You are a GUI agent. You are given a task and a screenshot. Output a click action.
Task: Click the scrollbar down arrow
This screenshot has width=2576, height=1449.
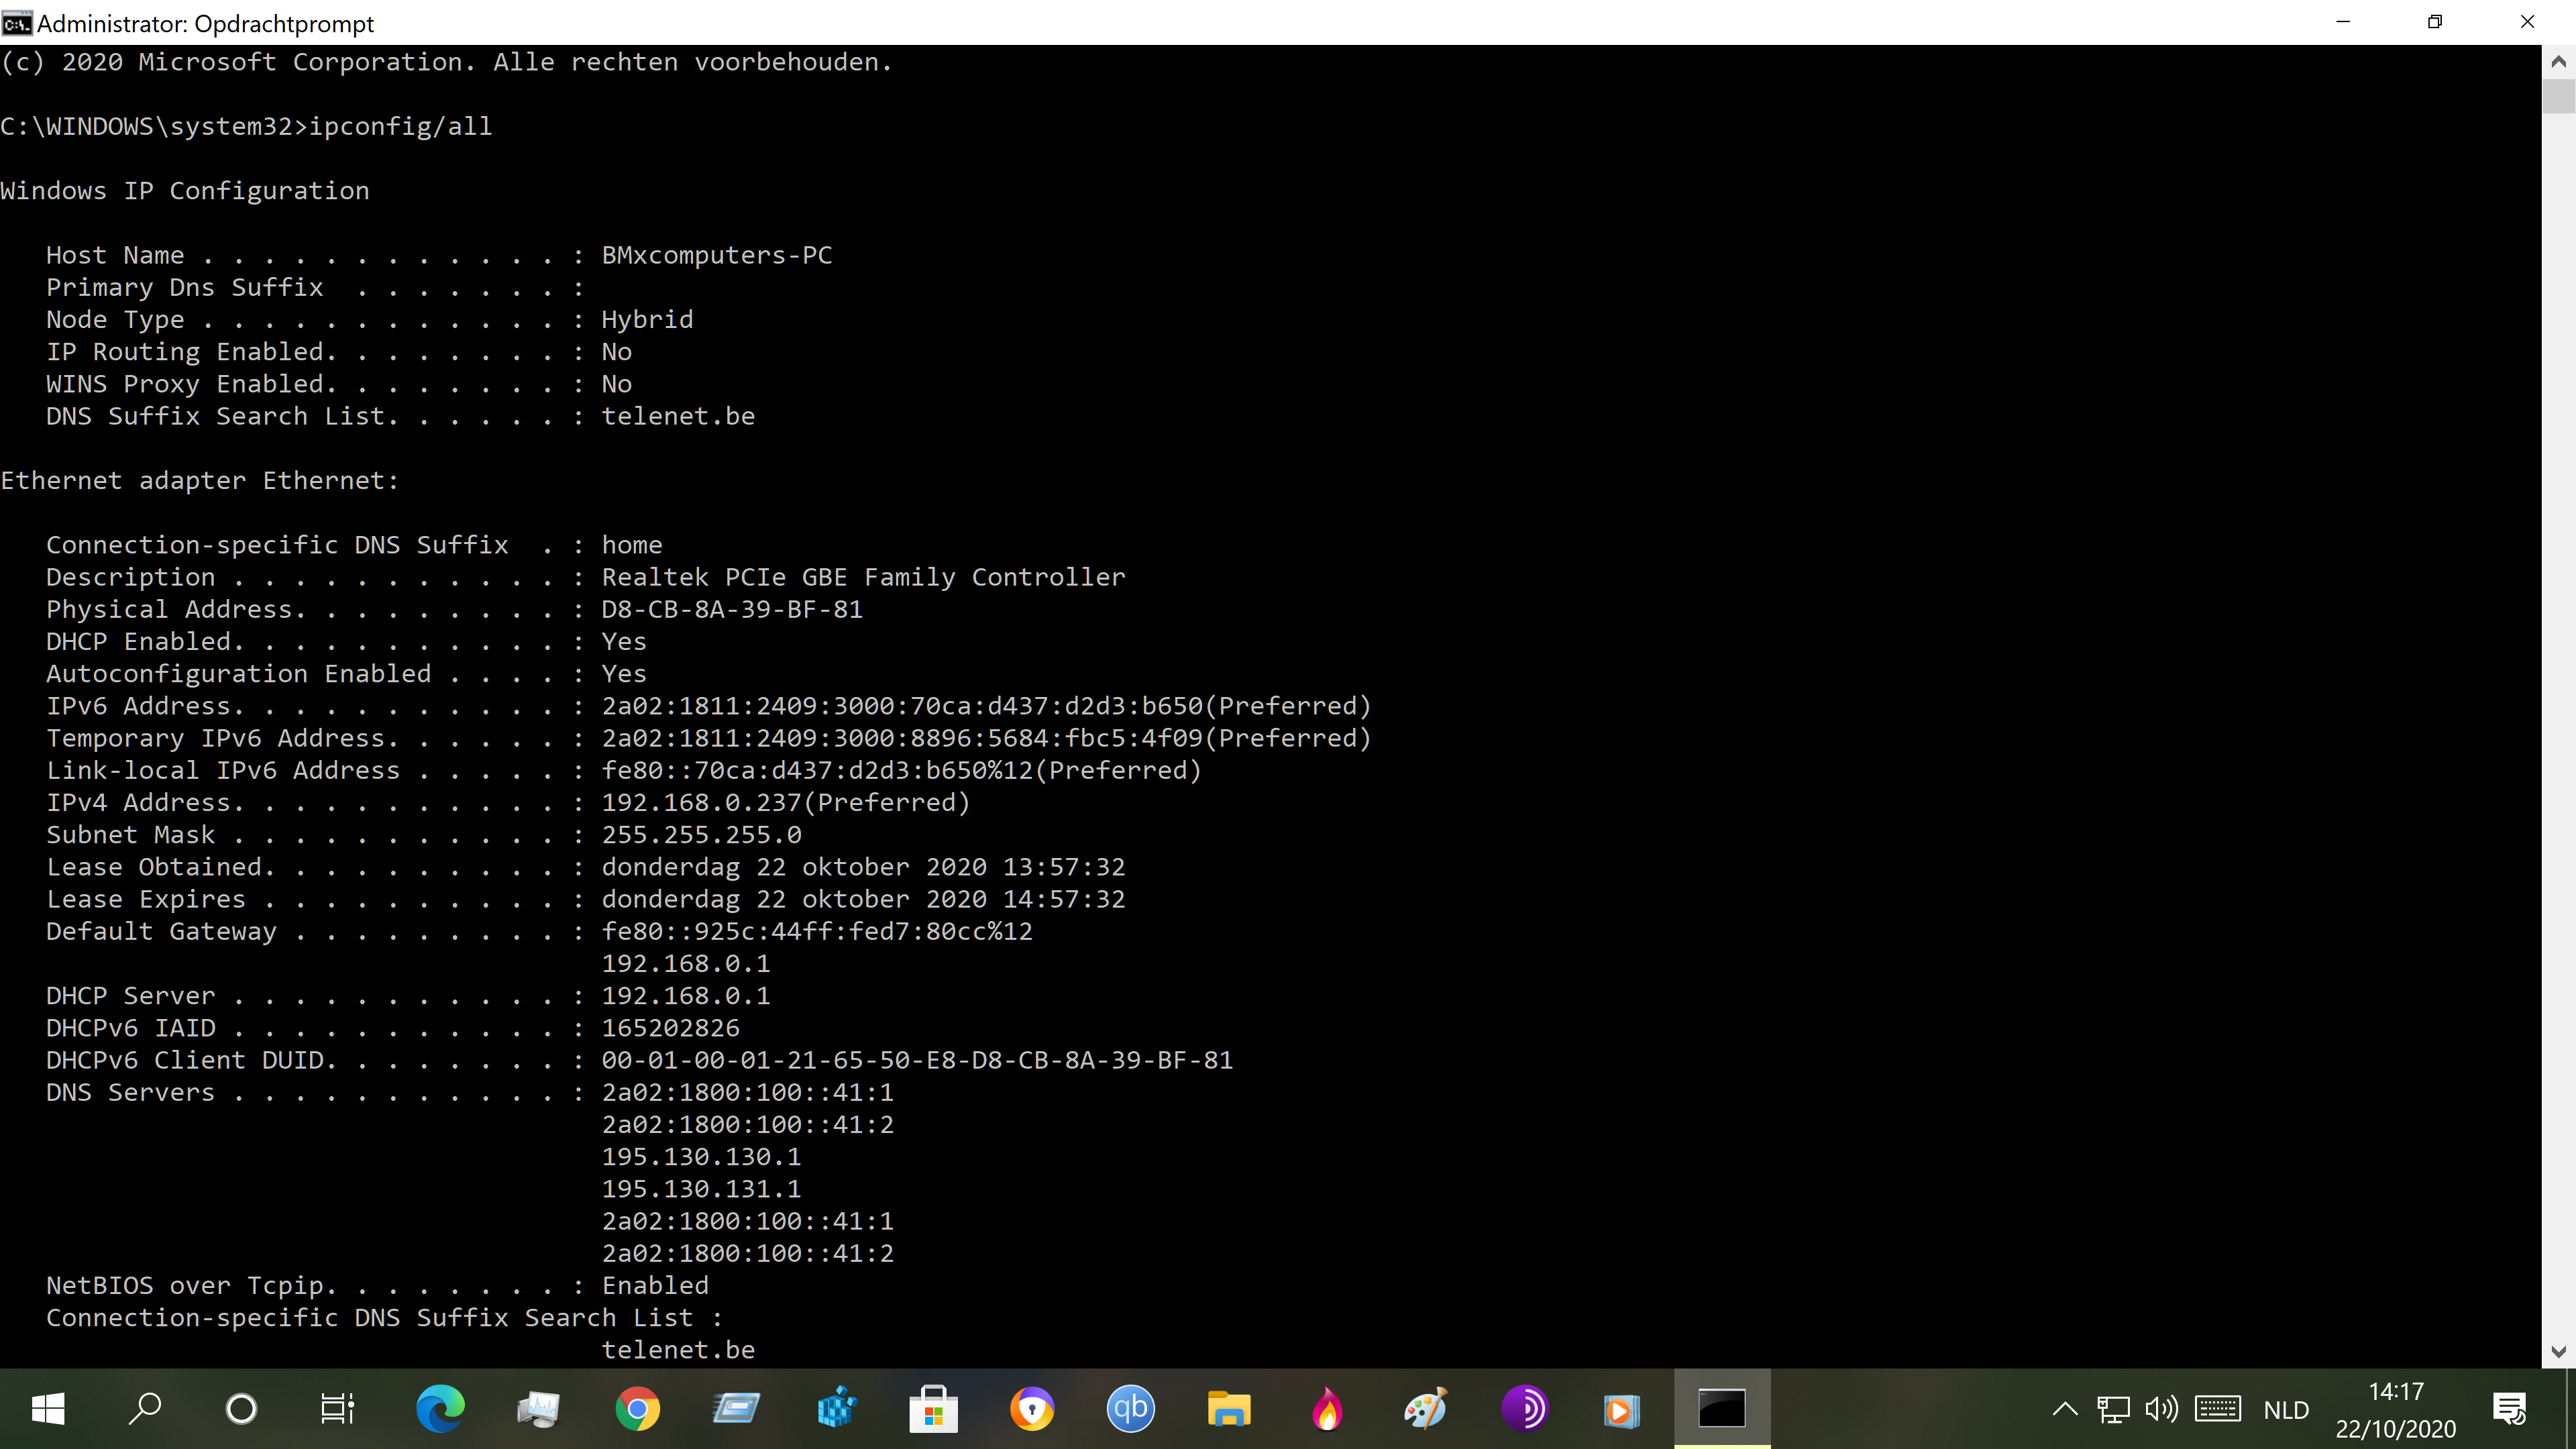2558,1352
